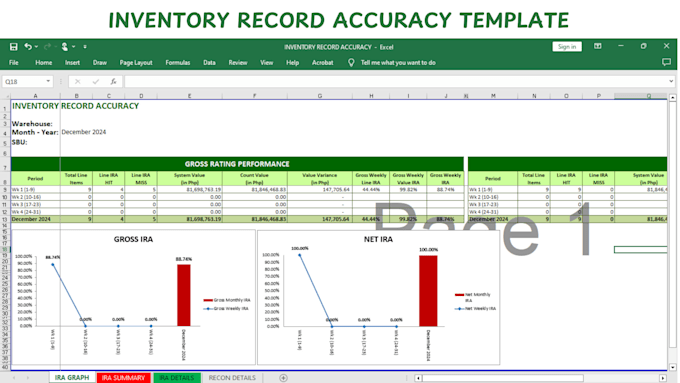This screenshot has width=680, height=383.
Task: Add a new sheet with plus icon
Action: 283,378
